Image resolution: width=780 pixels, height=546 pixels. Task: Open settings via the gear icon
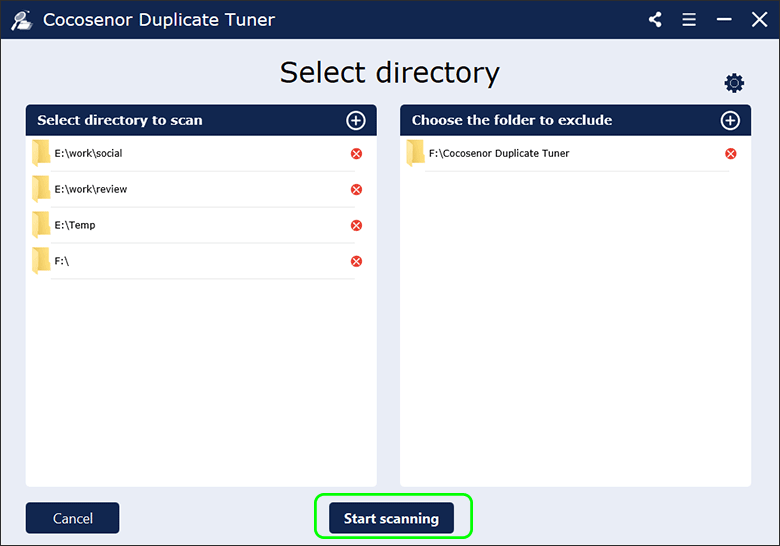pos(734,83)
